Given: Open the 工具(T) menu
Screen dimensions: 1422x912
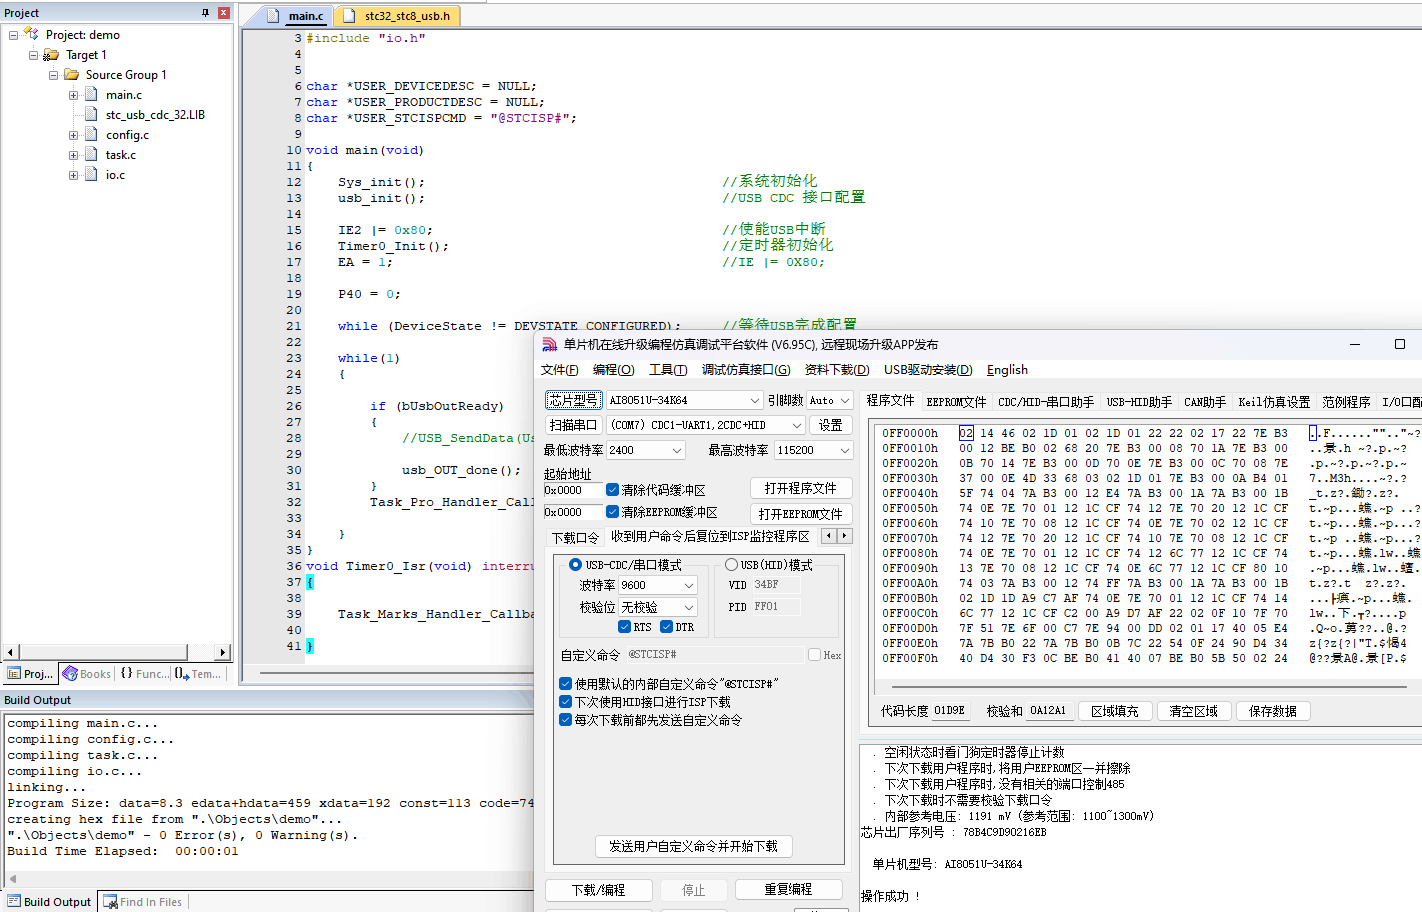Looking at the screenshot, I should coord(667,370).
